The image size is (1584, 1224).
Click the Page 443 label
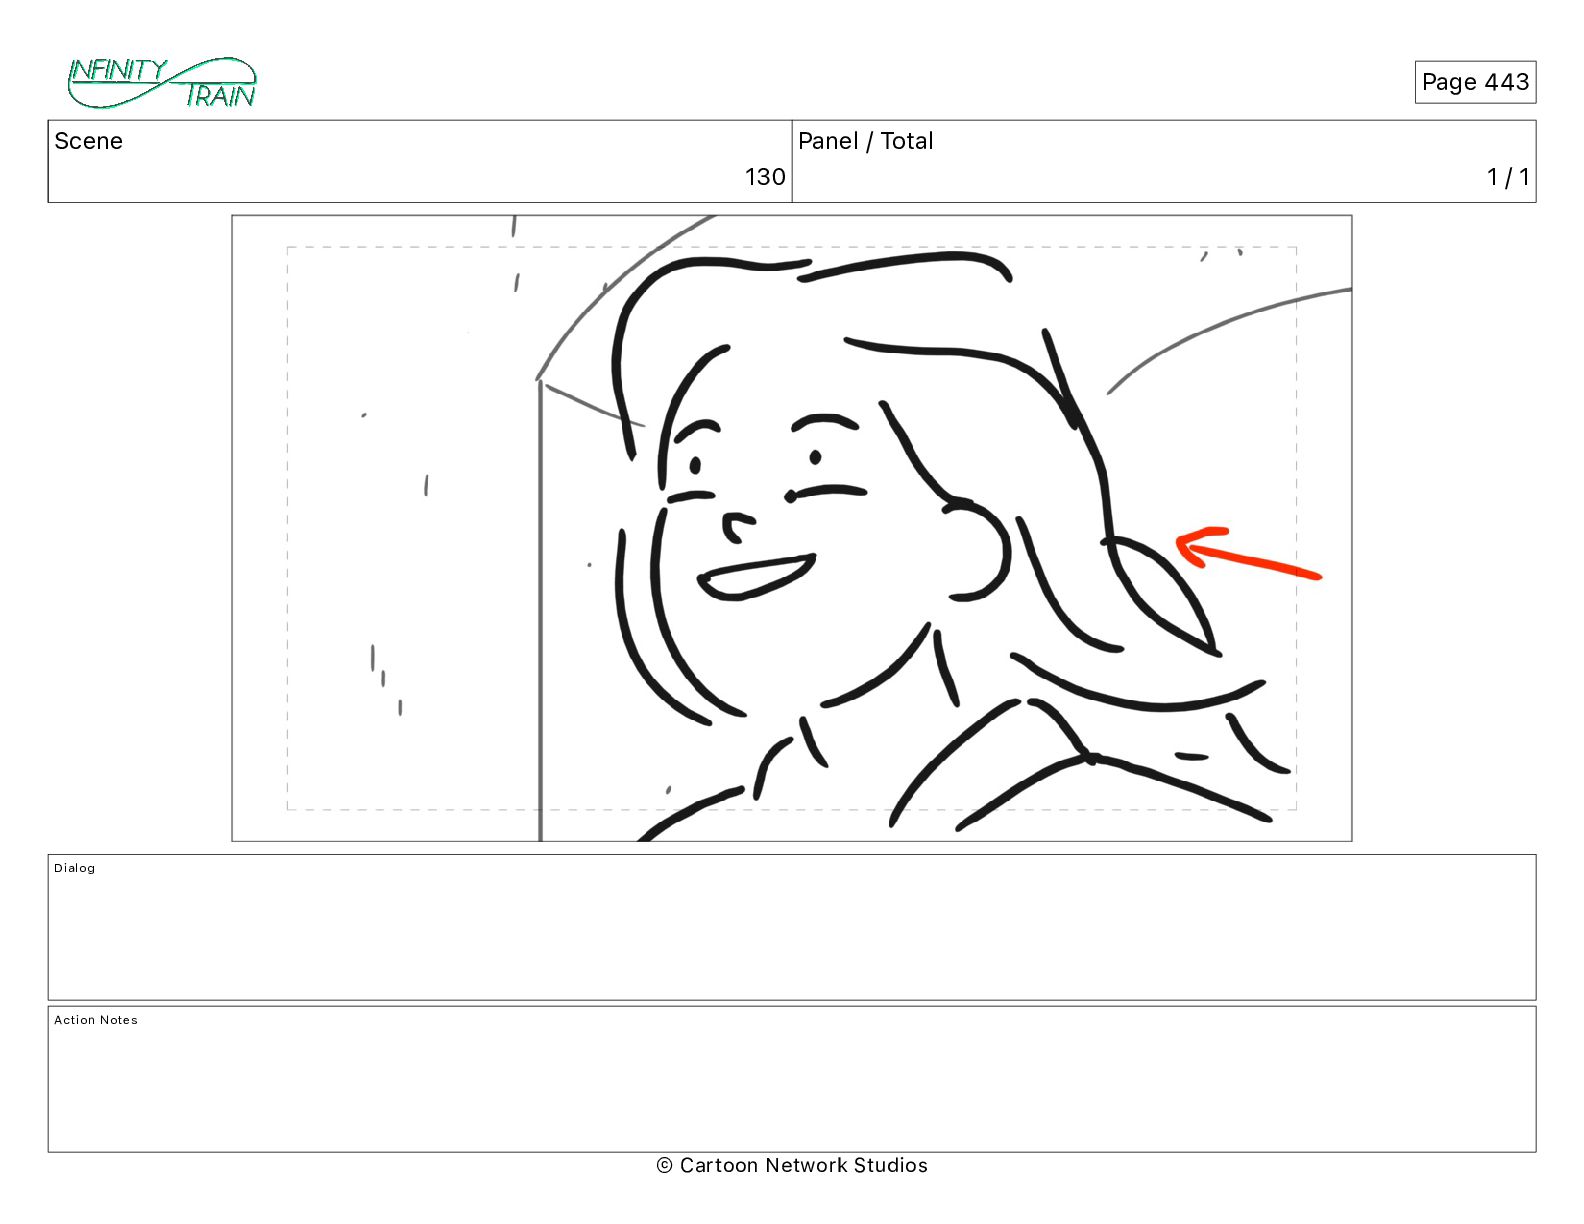tap(1475, 82)
